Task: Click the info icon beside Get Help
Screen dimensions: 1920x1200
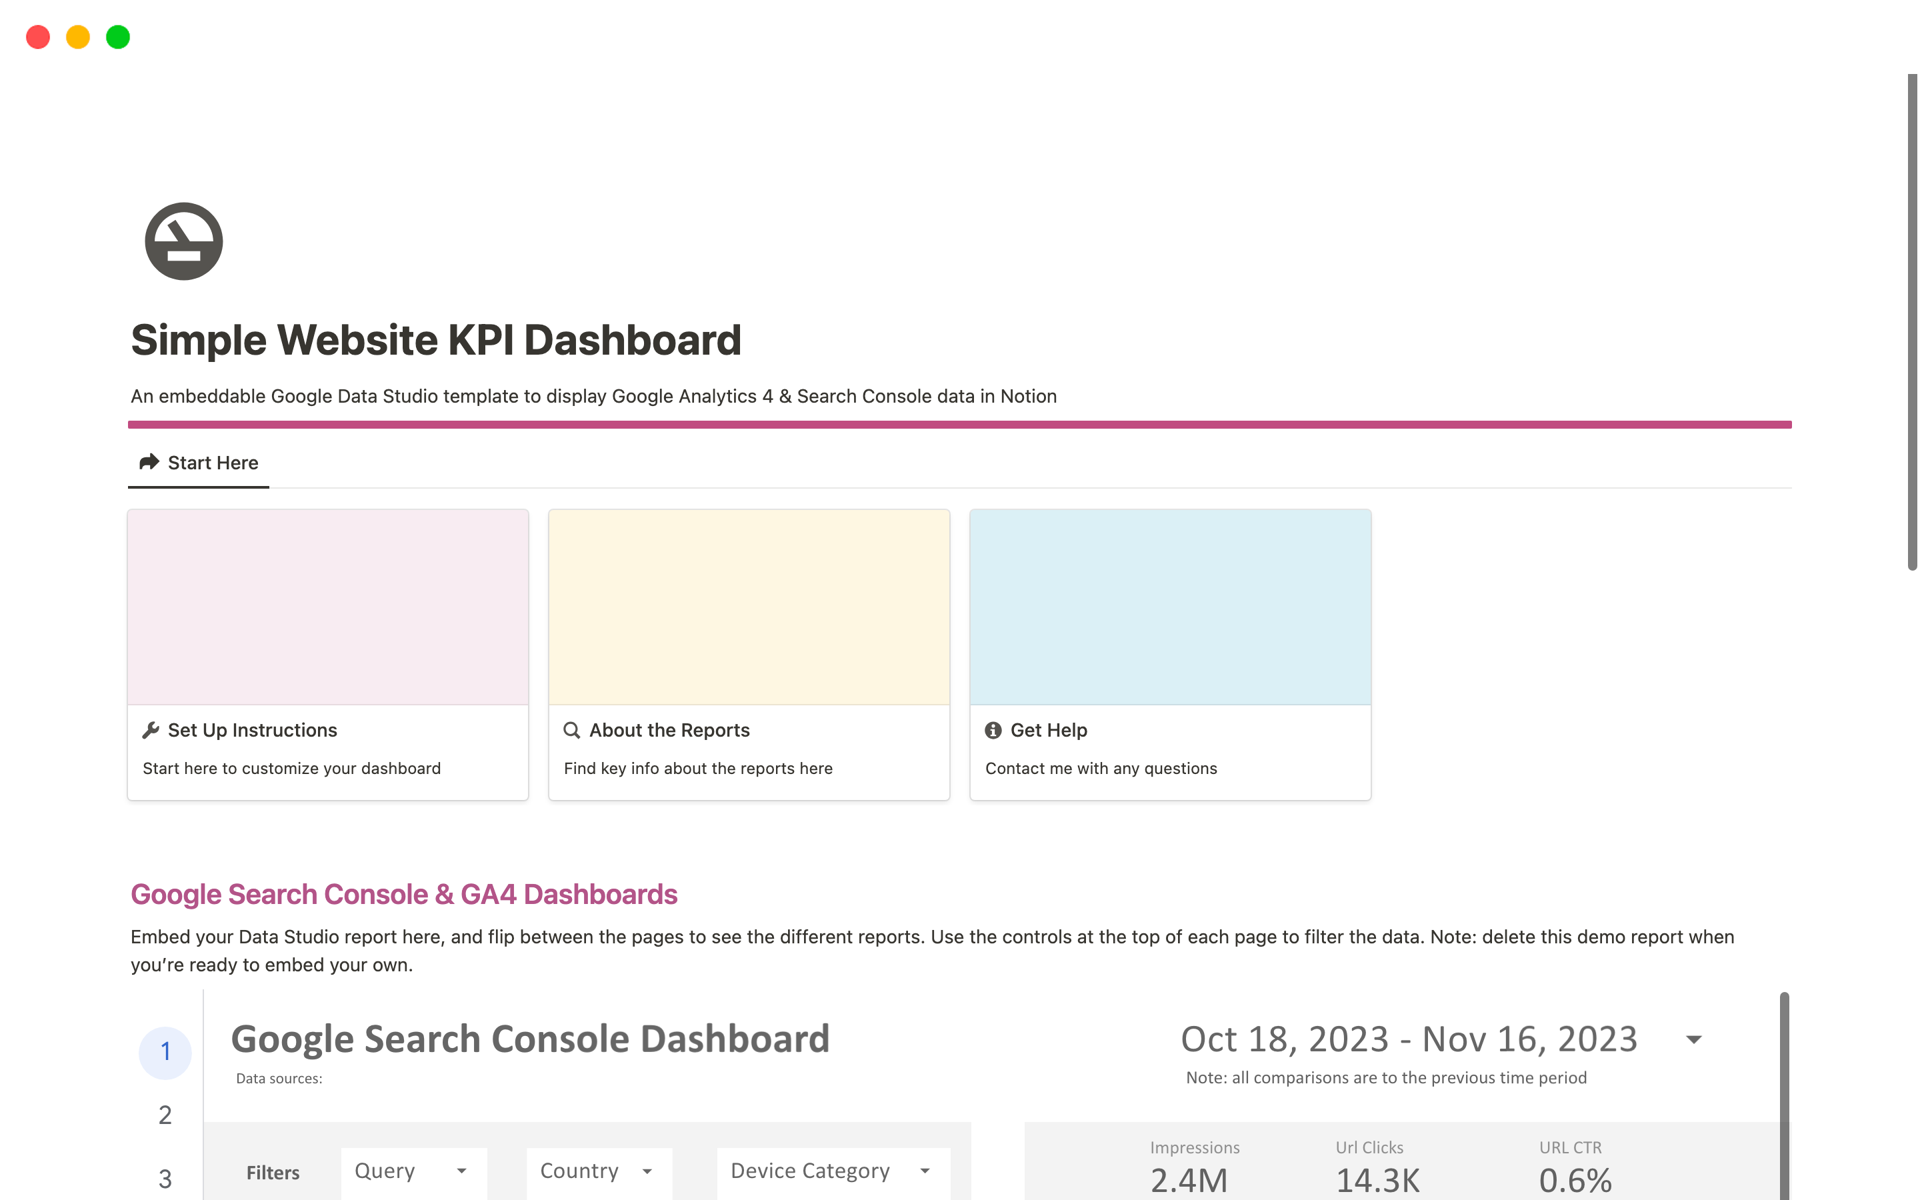Action: (993, 730)
